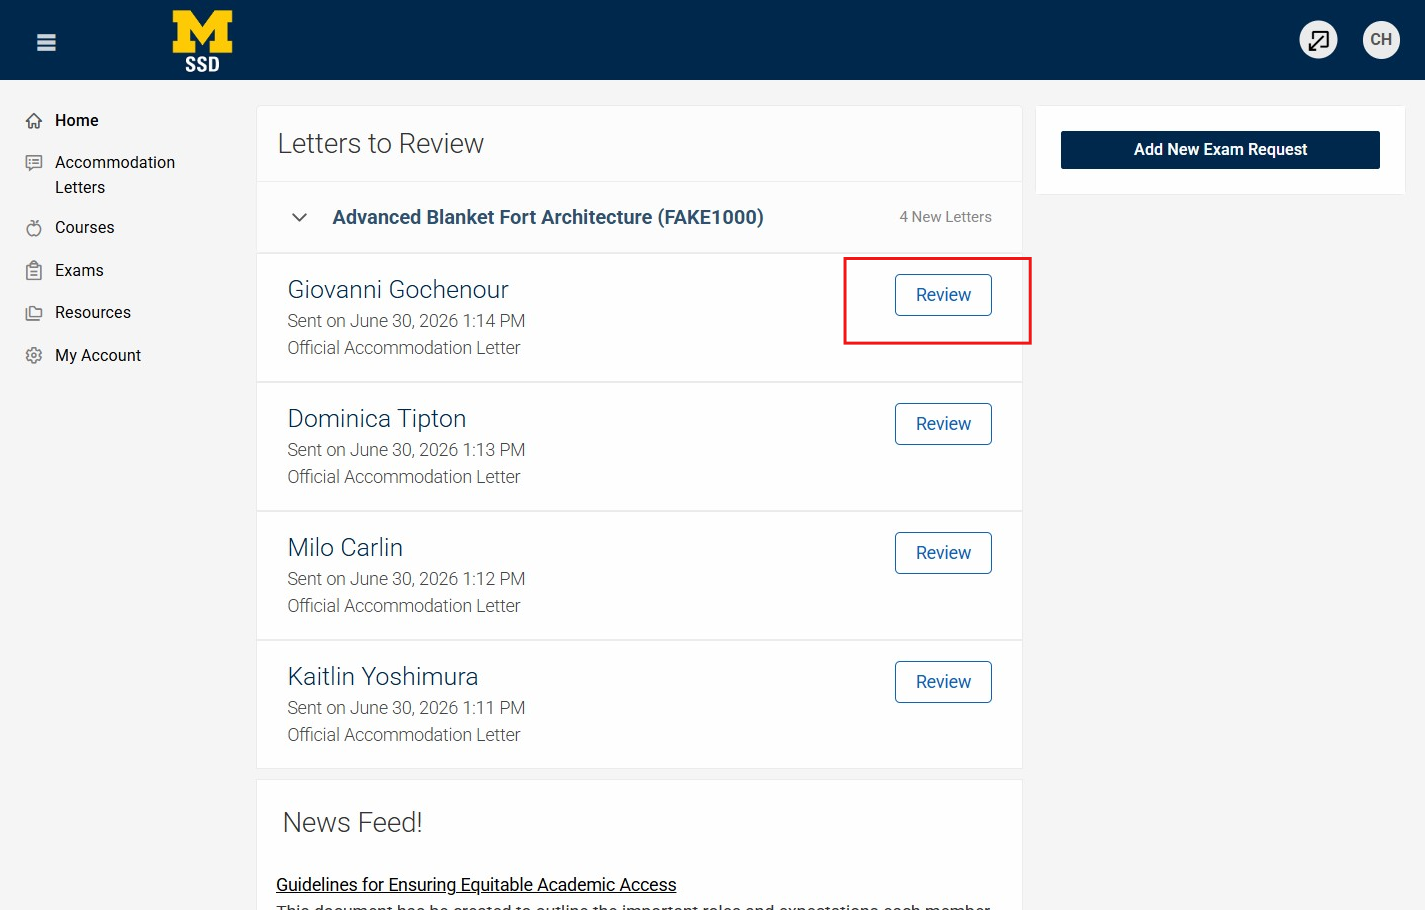
Task: Click the Courses apple icon
Action: click(34, 228)
